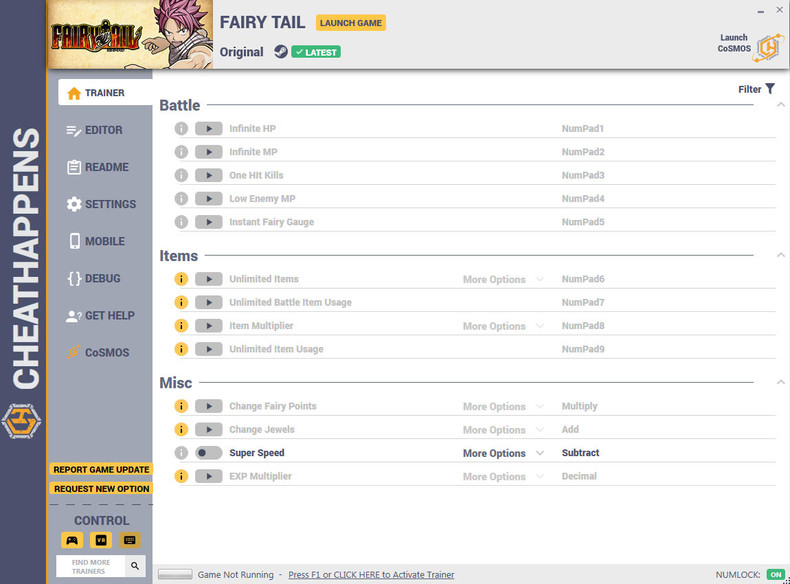Open the Trainer tab
This screenshot has height=584, width=790.
105,92
